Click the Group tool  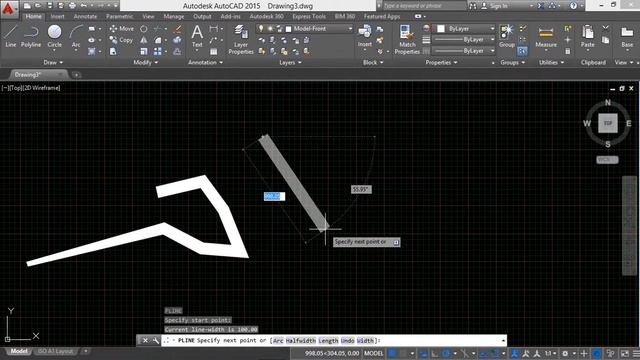[x=507, y=36]
